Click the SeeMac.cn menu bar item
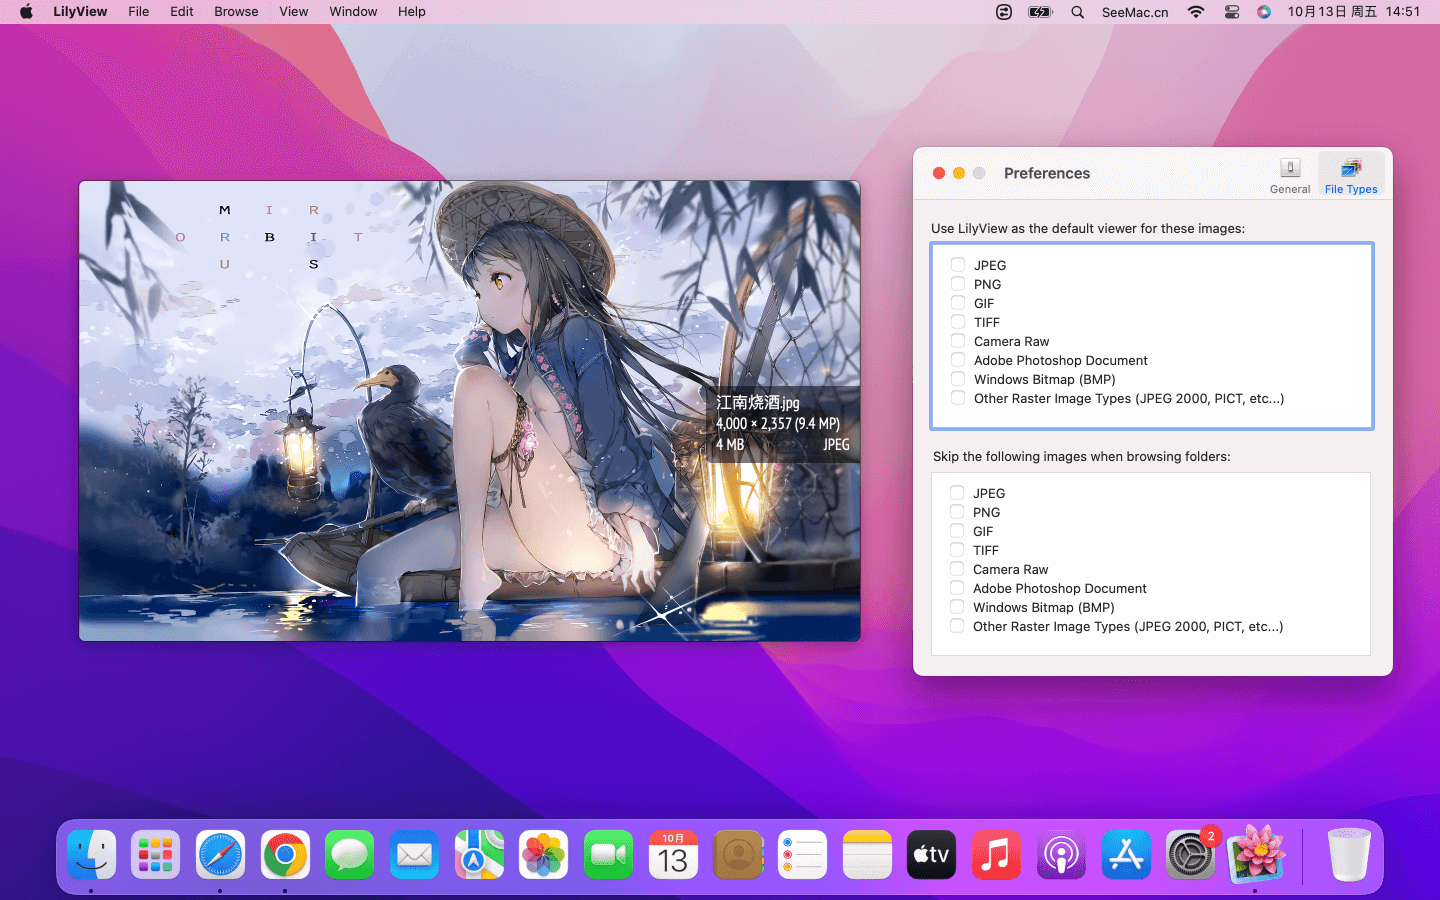1440x900 pixels. 1135,12
